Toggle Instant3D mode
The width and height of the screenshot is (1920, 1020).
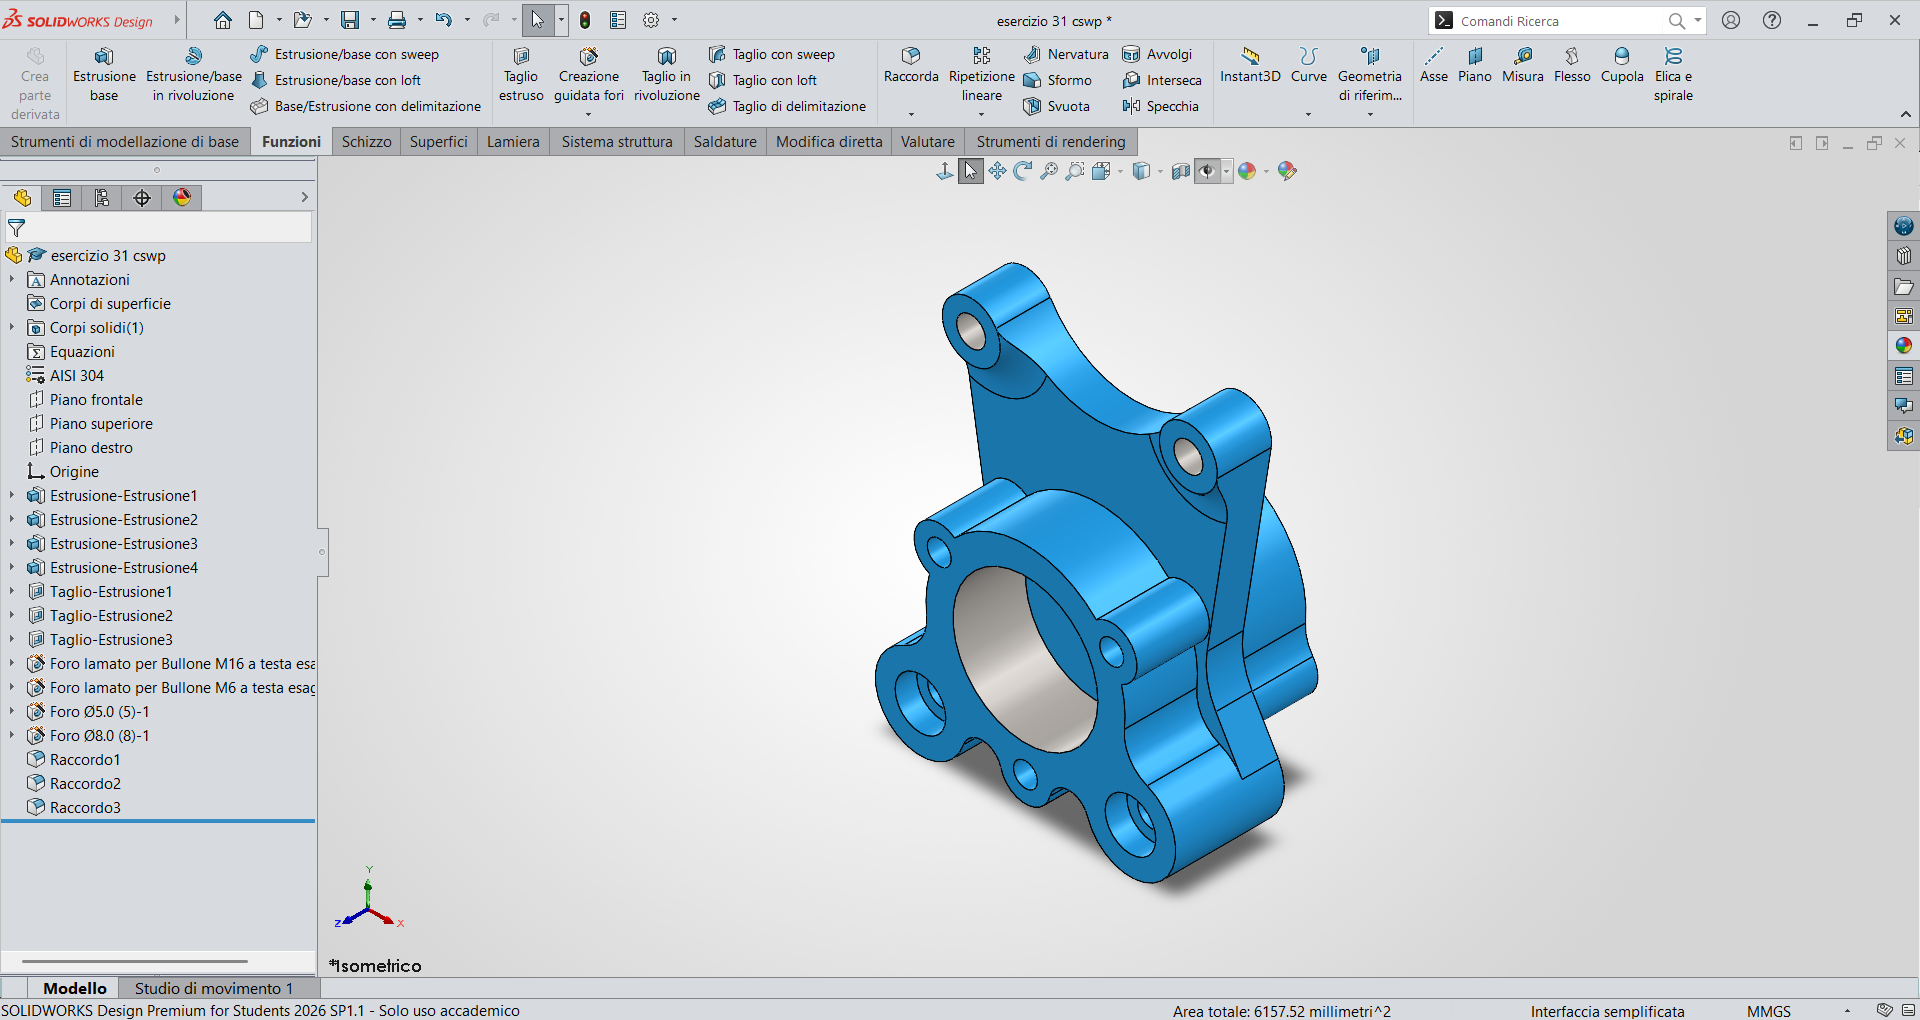click(1250, 65)
